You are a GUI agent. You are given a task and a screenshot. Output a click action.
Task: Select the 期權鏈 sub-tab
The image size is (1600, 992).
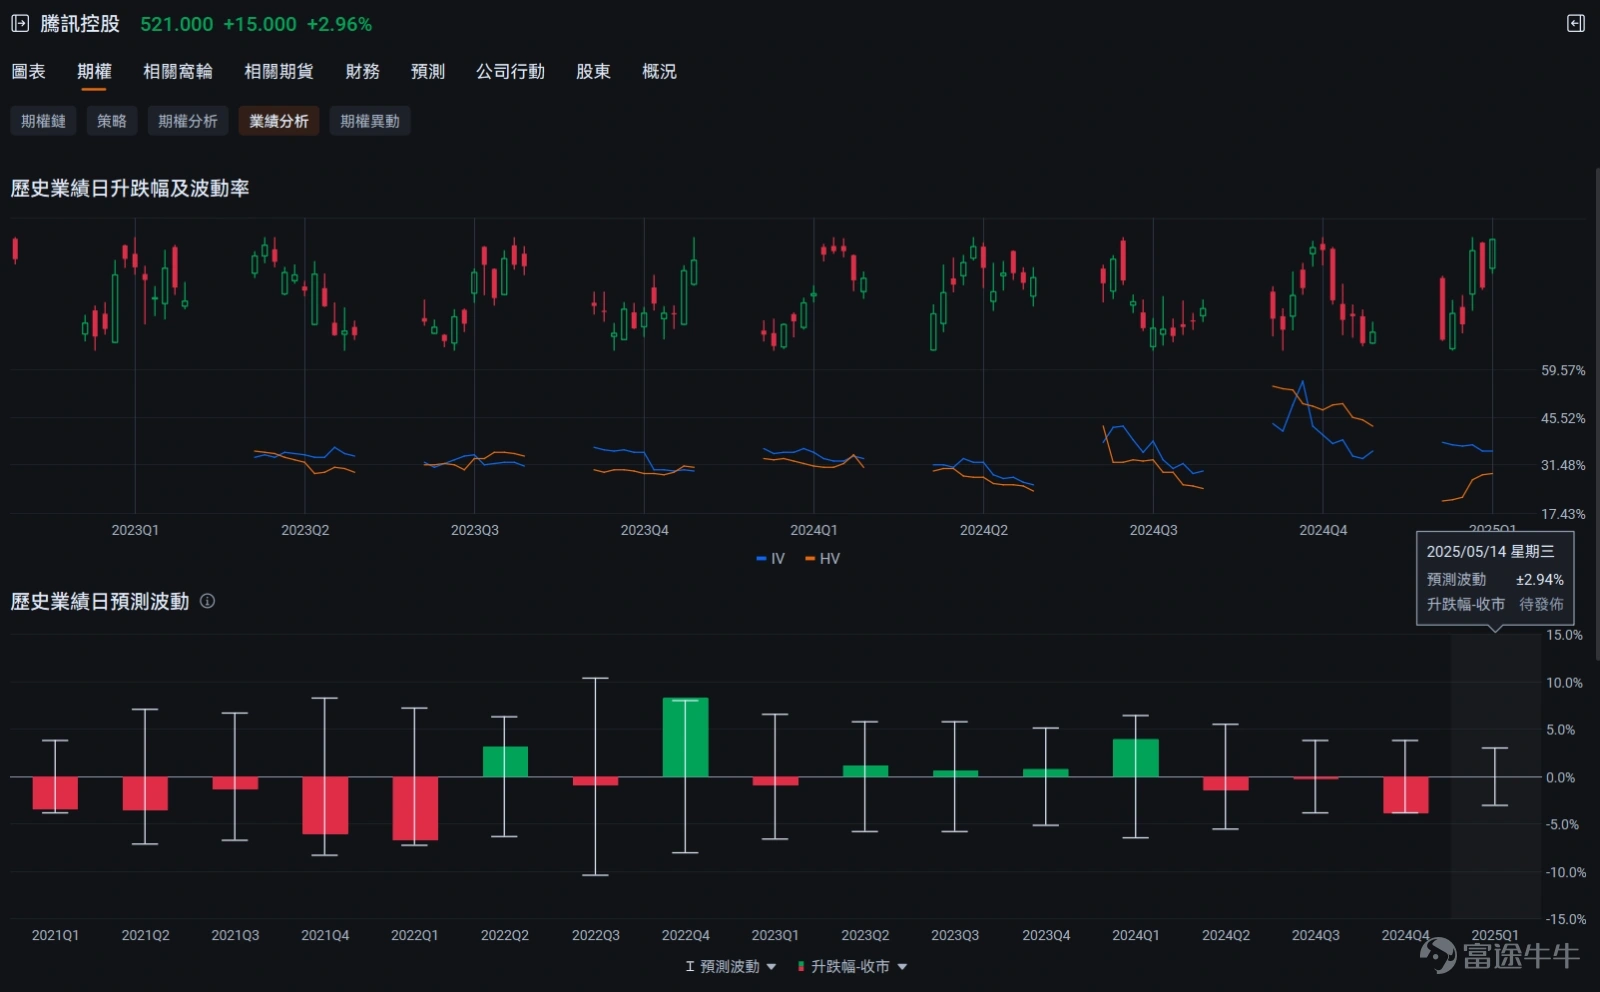[43, 121]
